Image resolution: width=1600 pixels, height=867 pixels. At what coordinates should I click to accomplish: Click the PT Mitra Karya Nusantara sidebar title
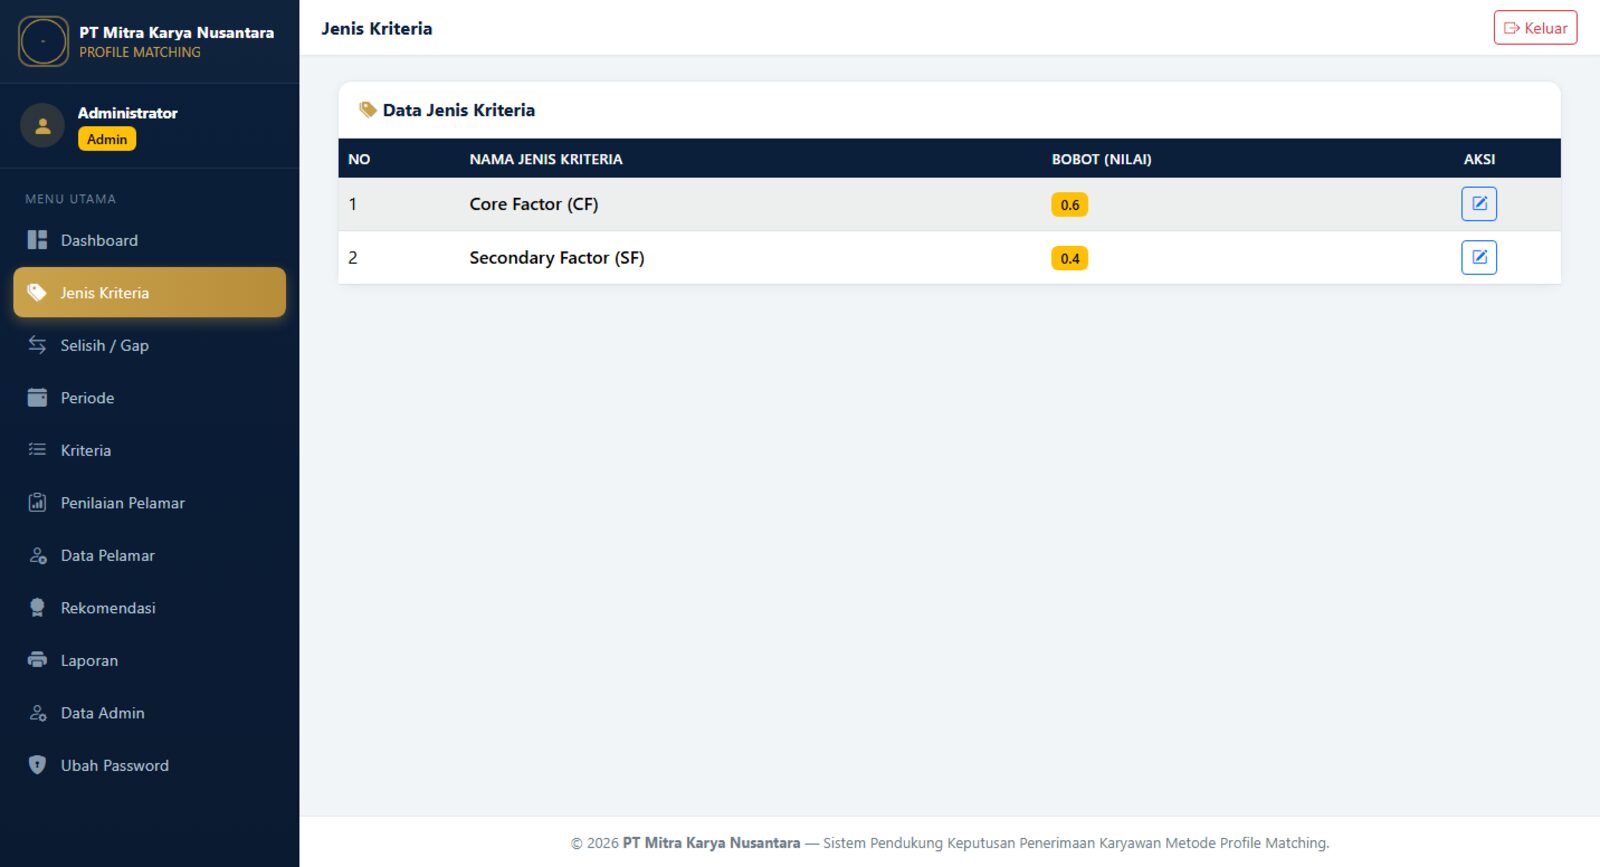click(177, 32)
